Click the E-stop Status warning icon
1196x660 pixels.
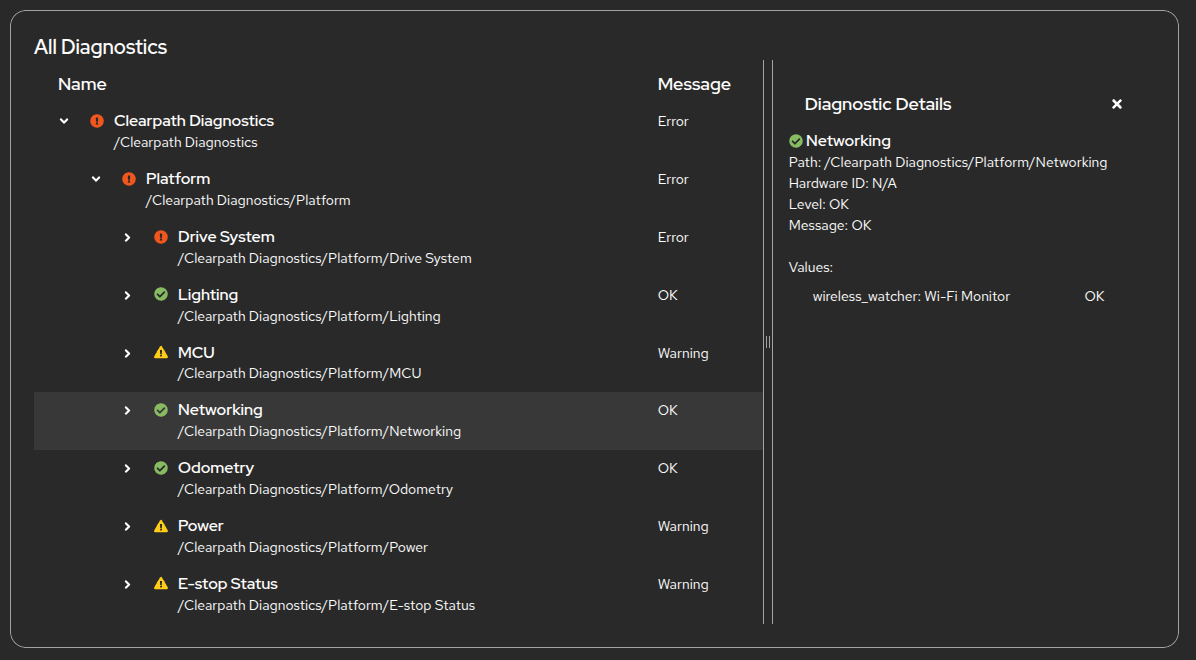[x=161, y=584]
